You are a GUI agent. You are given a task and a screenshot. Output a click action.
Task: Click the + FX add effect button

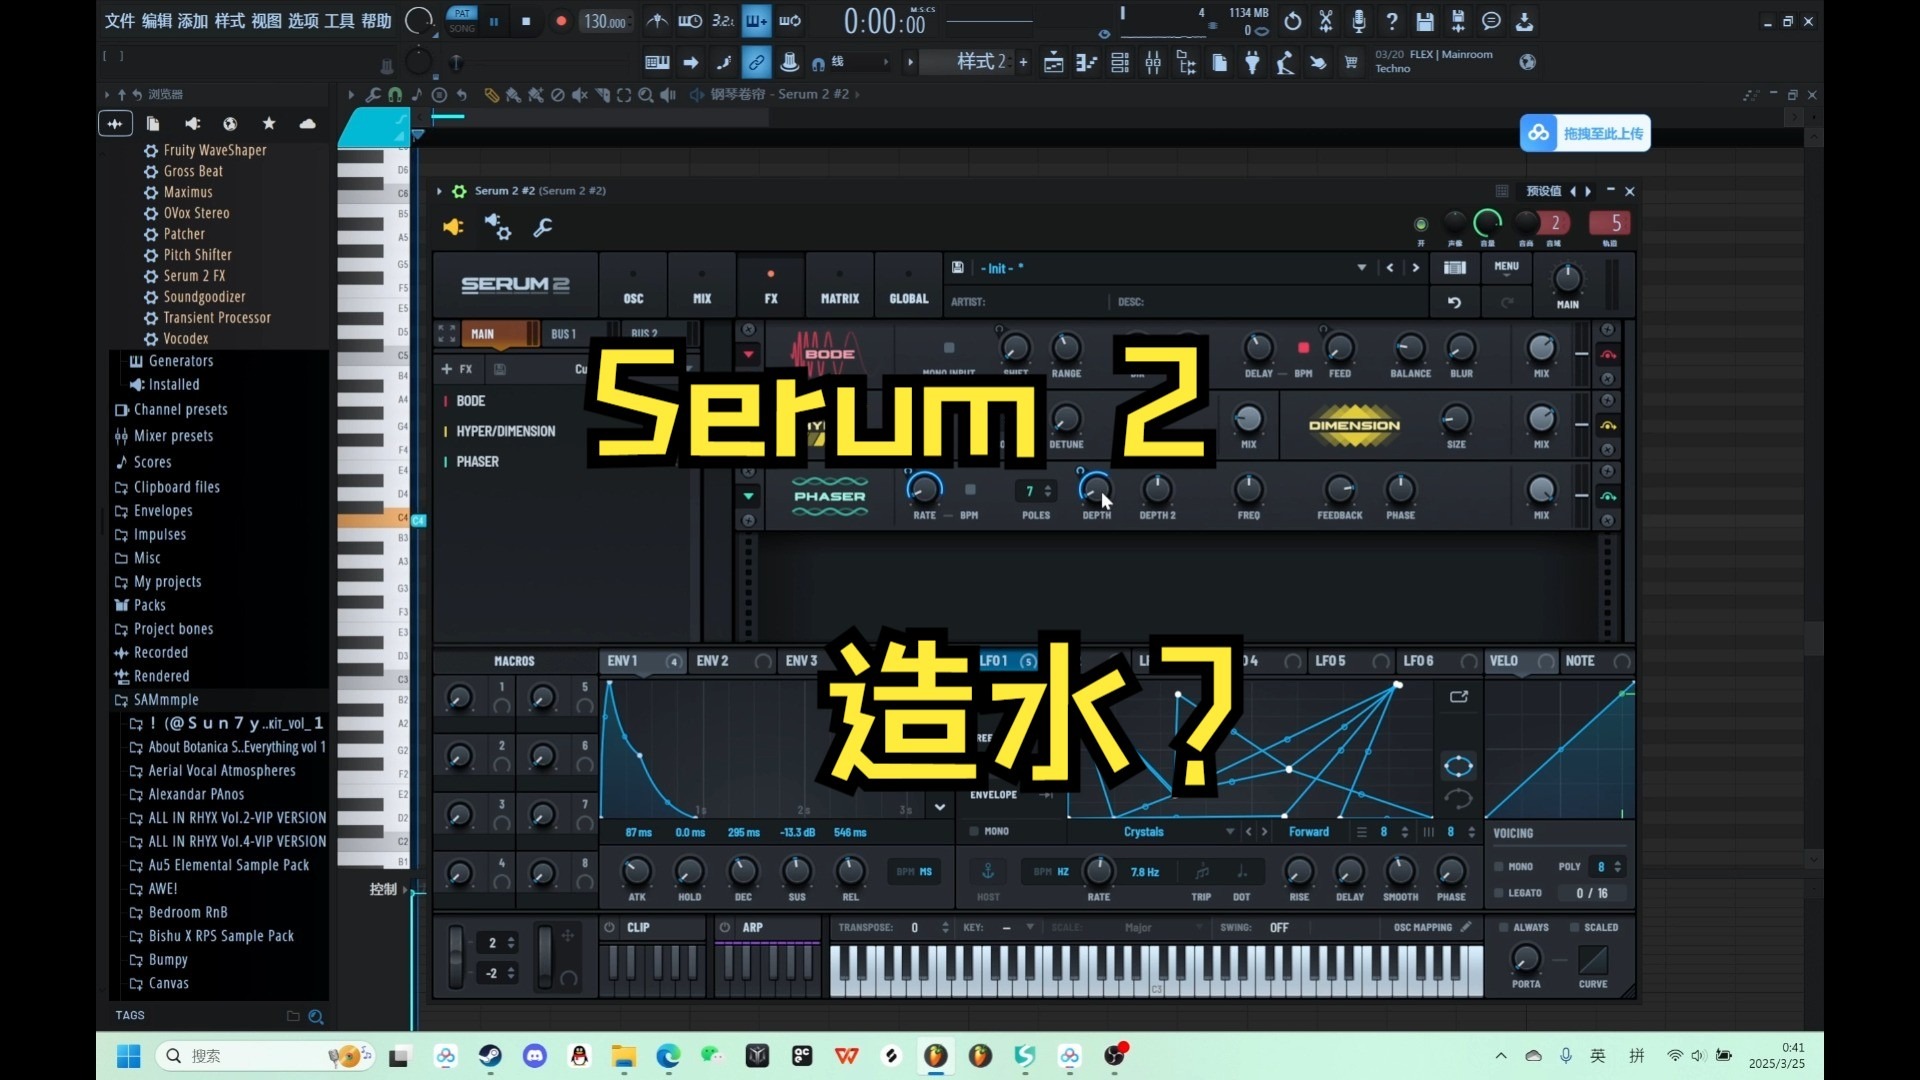(x=457, y=369)
